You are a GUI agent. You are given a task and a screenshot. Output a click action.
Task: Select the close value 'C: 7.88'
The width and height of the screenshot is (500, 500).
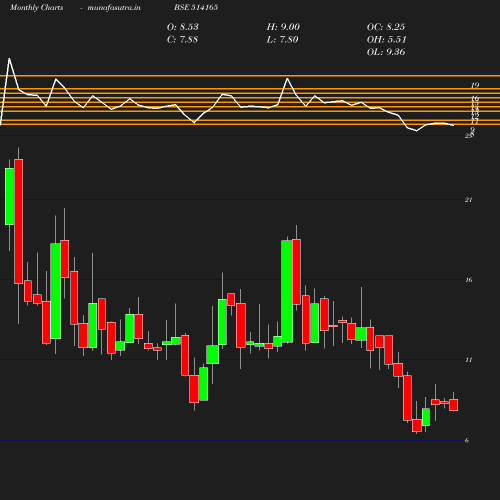(x=182, y=40)
